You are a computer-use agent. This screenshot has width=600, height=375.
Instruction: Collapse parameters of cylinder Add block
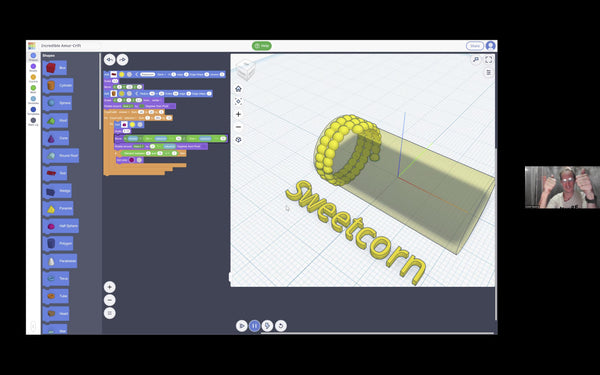[x=137, y=93]
